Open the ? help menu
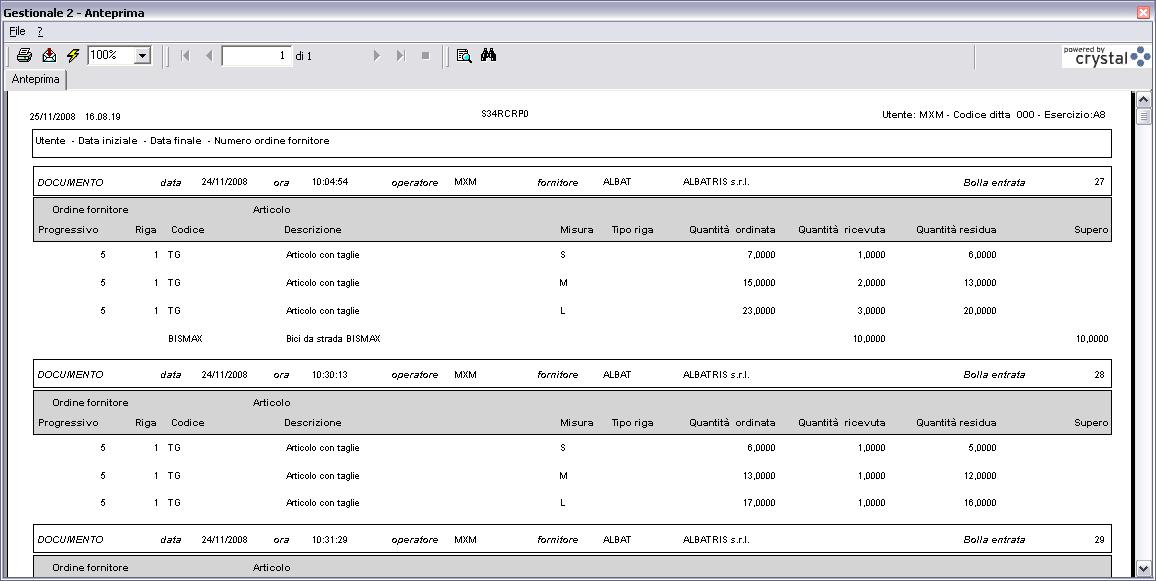 coord(40,31)
